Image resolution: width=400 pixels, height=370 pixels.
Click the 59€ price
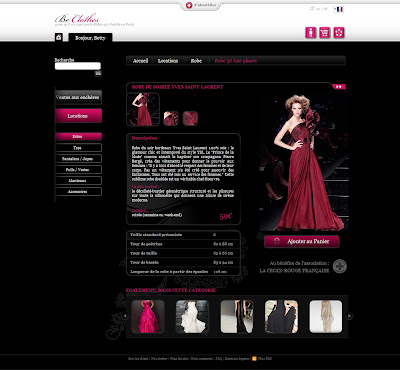[x=226, y=216]
